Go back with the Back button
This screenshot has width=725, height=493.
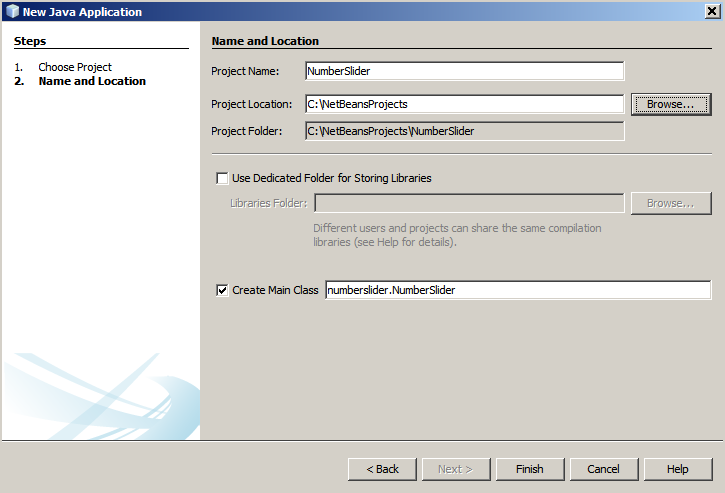(382, 469)
